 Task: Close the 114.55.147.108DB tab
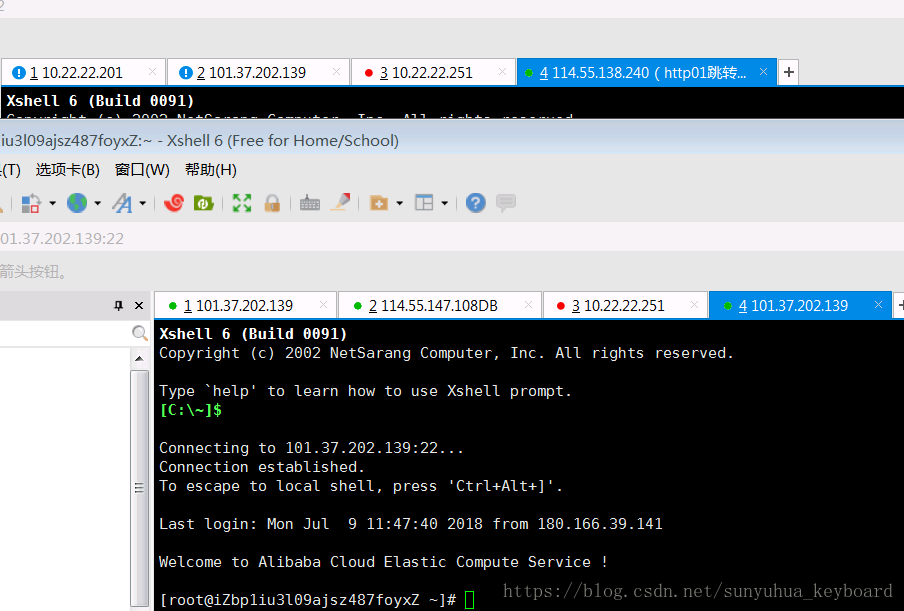528,305
